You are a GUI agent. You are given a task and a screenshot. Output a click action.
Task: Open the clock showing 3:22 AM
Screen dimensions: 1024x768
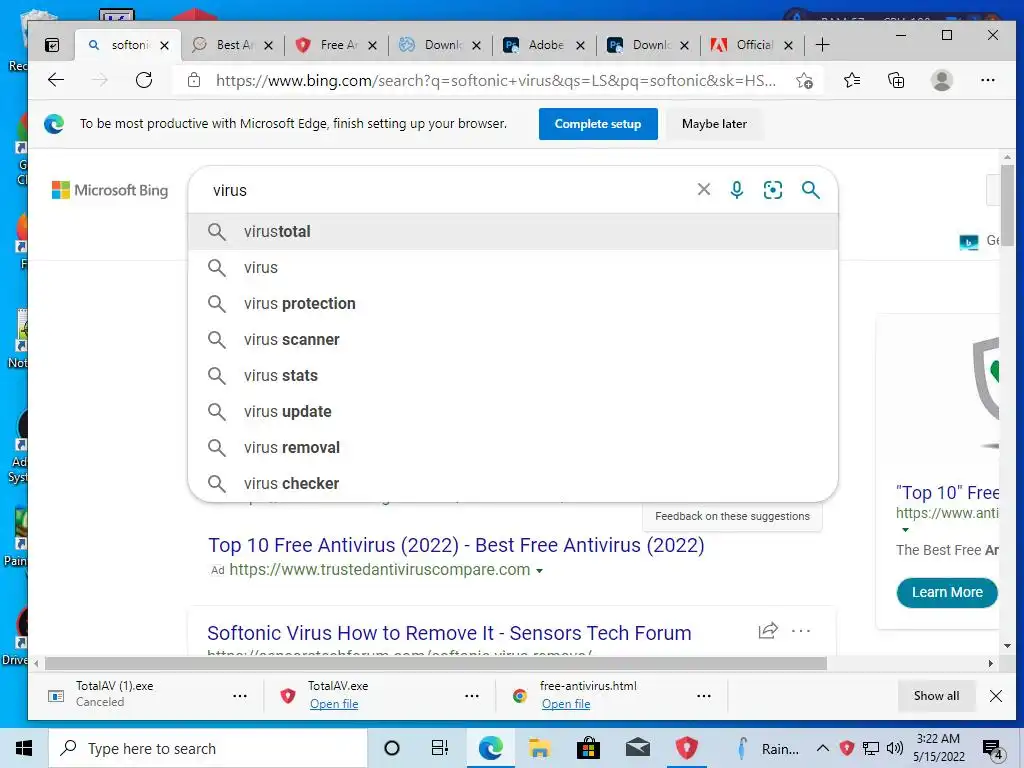938,748
